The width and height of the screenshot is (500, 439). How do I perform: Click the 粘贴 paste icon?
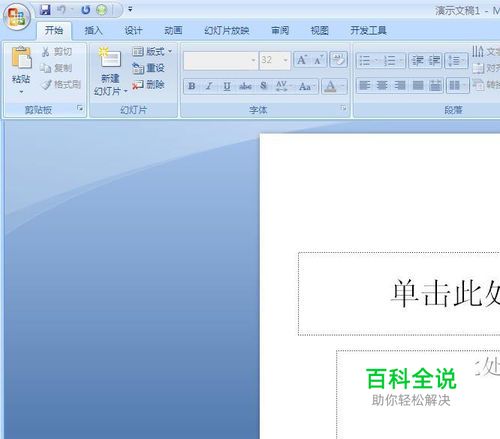(21, 58)
